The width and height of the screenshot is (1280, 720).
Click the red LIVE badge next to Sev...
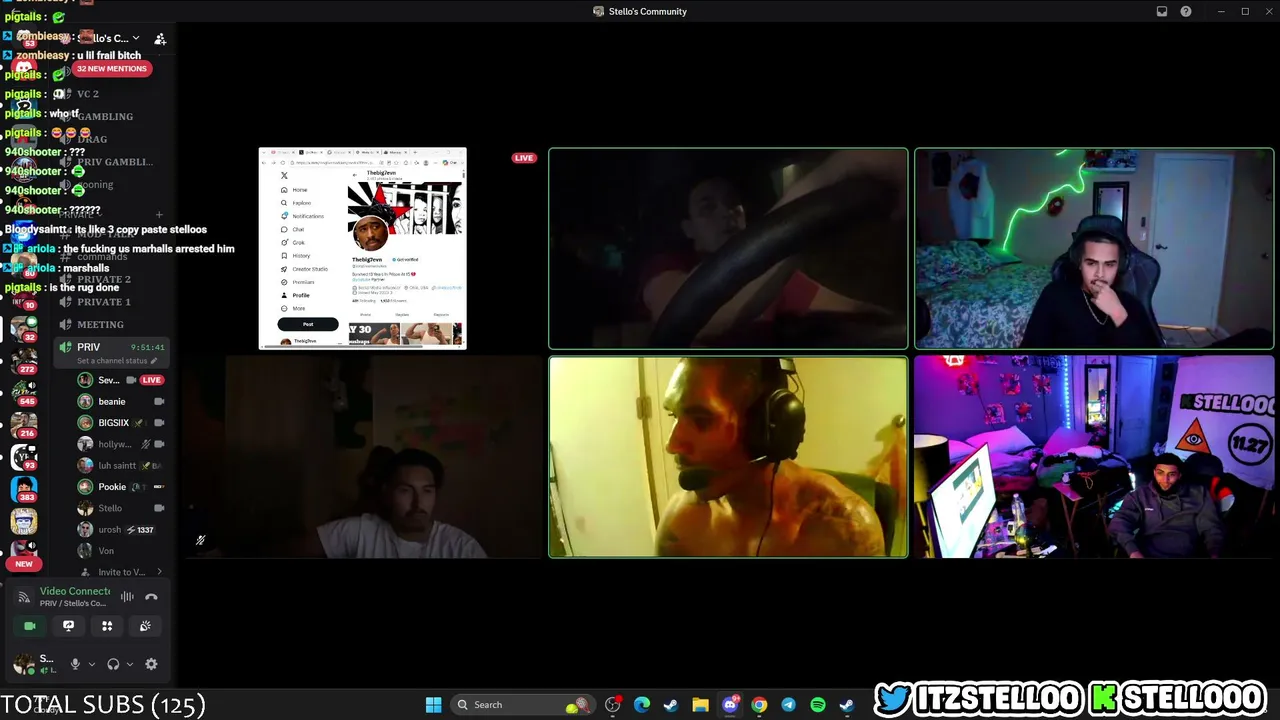point(151,380)
